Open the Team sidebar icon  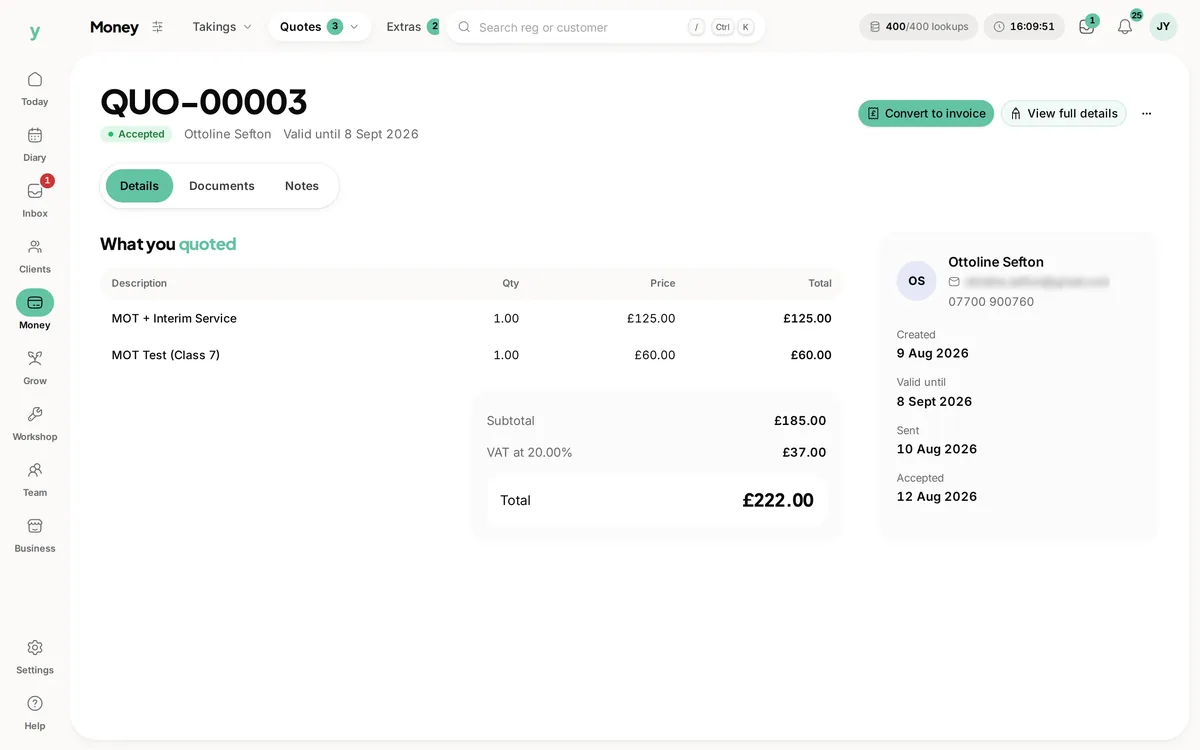[x=35, y=470]
